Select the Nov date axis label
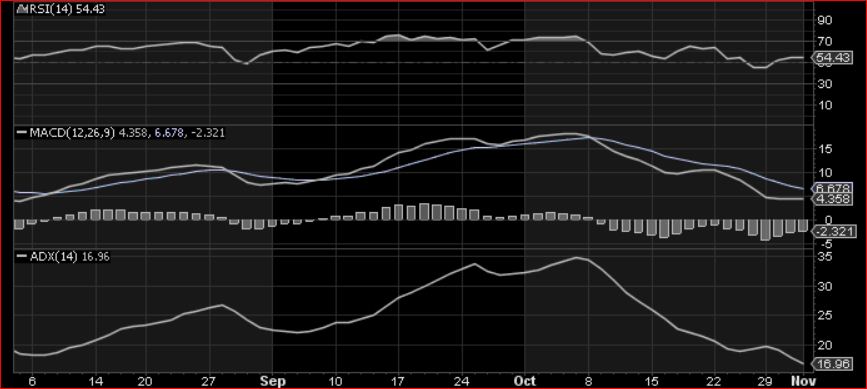The width and height of the screenshot is (867, 389). (799, 381)
